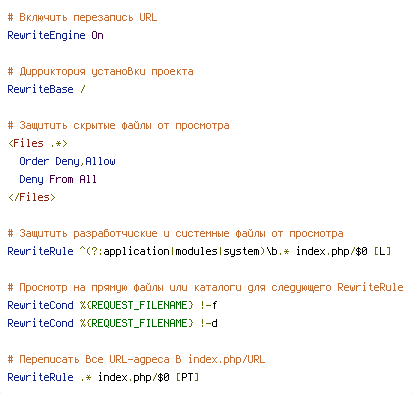This screenshot has height=394, width=412.
Task: Select the opening tag "<Files .*>"
Action: point(38,143)
